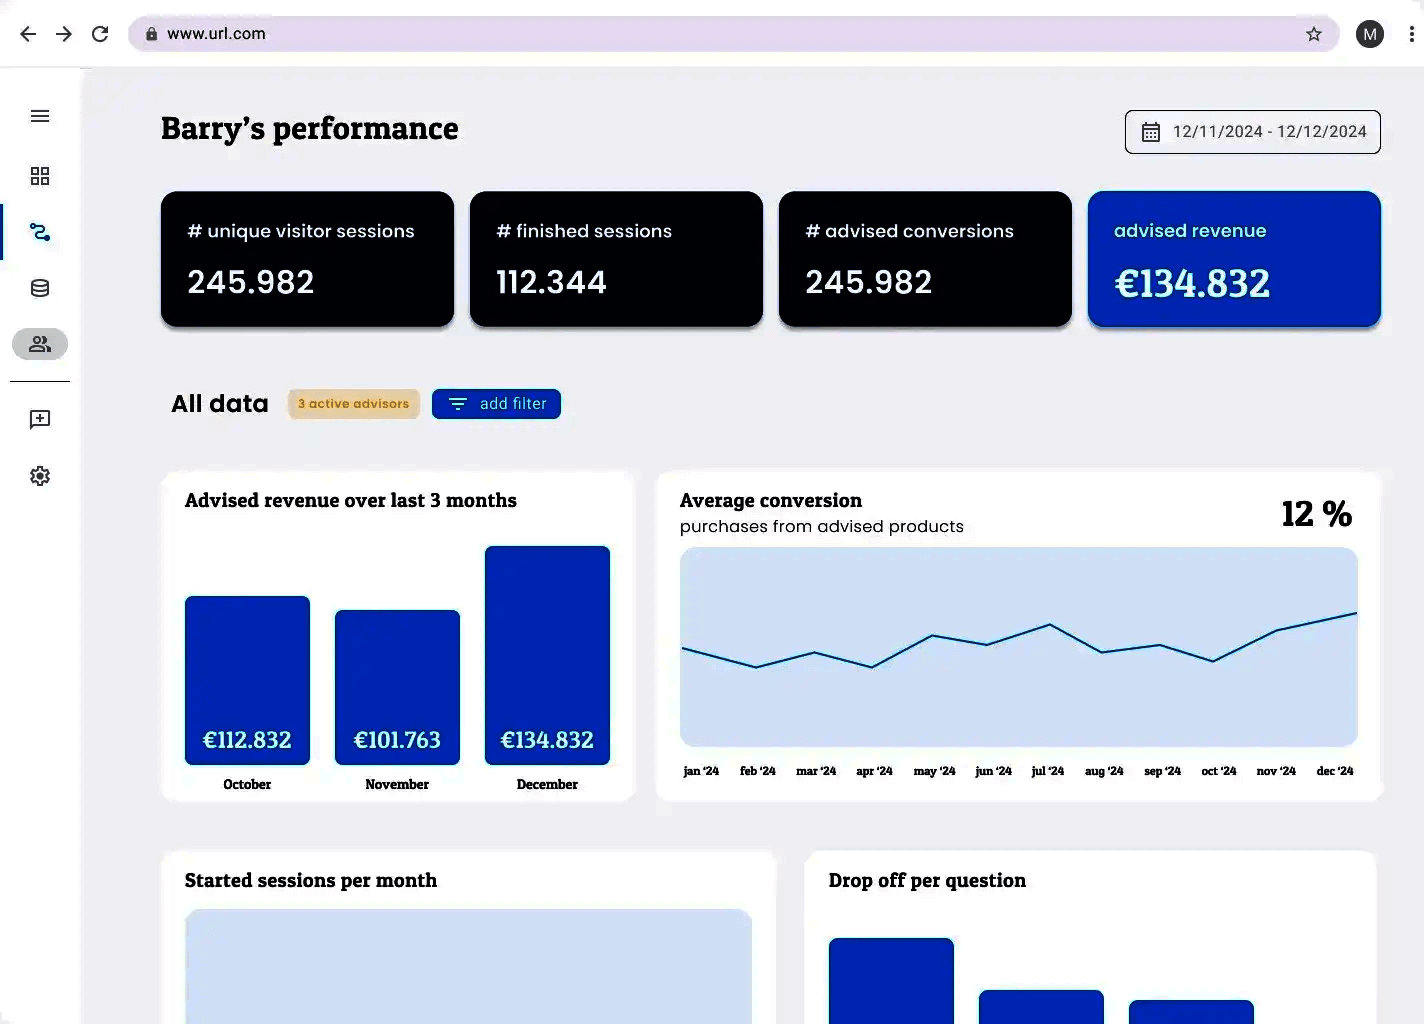Open the browser three-dot menu
This screenshot has height=1024, width=1424.
coord(1411,34)
